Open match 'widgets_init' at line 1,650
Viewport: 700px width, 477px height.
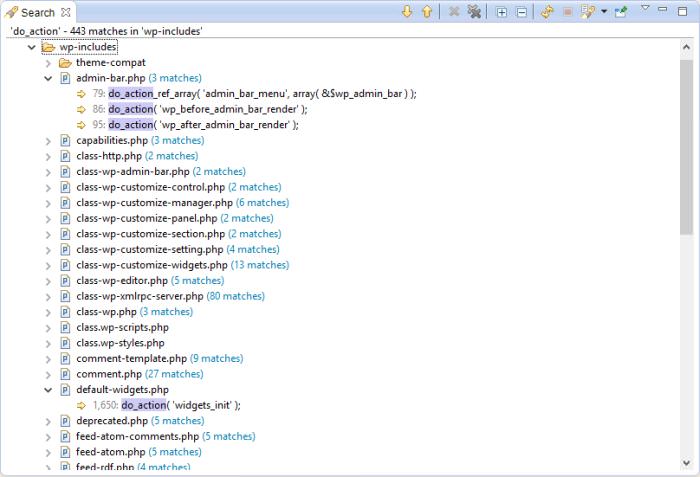(x=167, y=406)
